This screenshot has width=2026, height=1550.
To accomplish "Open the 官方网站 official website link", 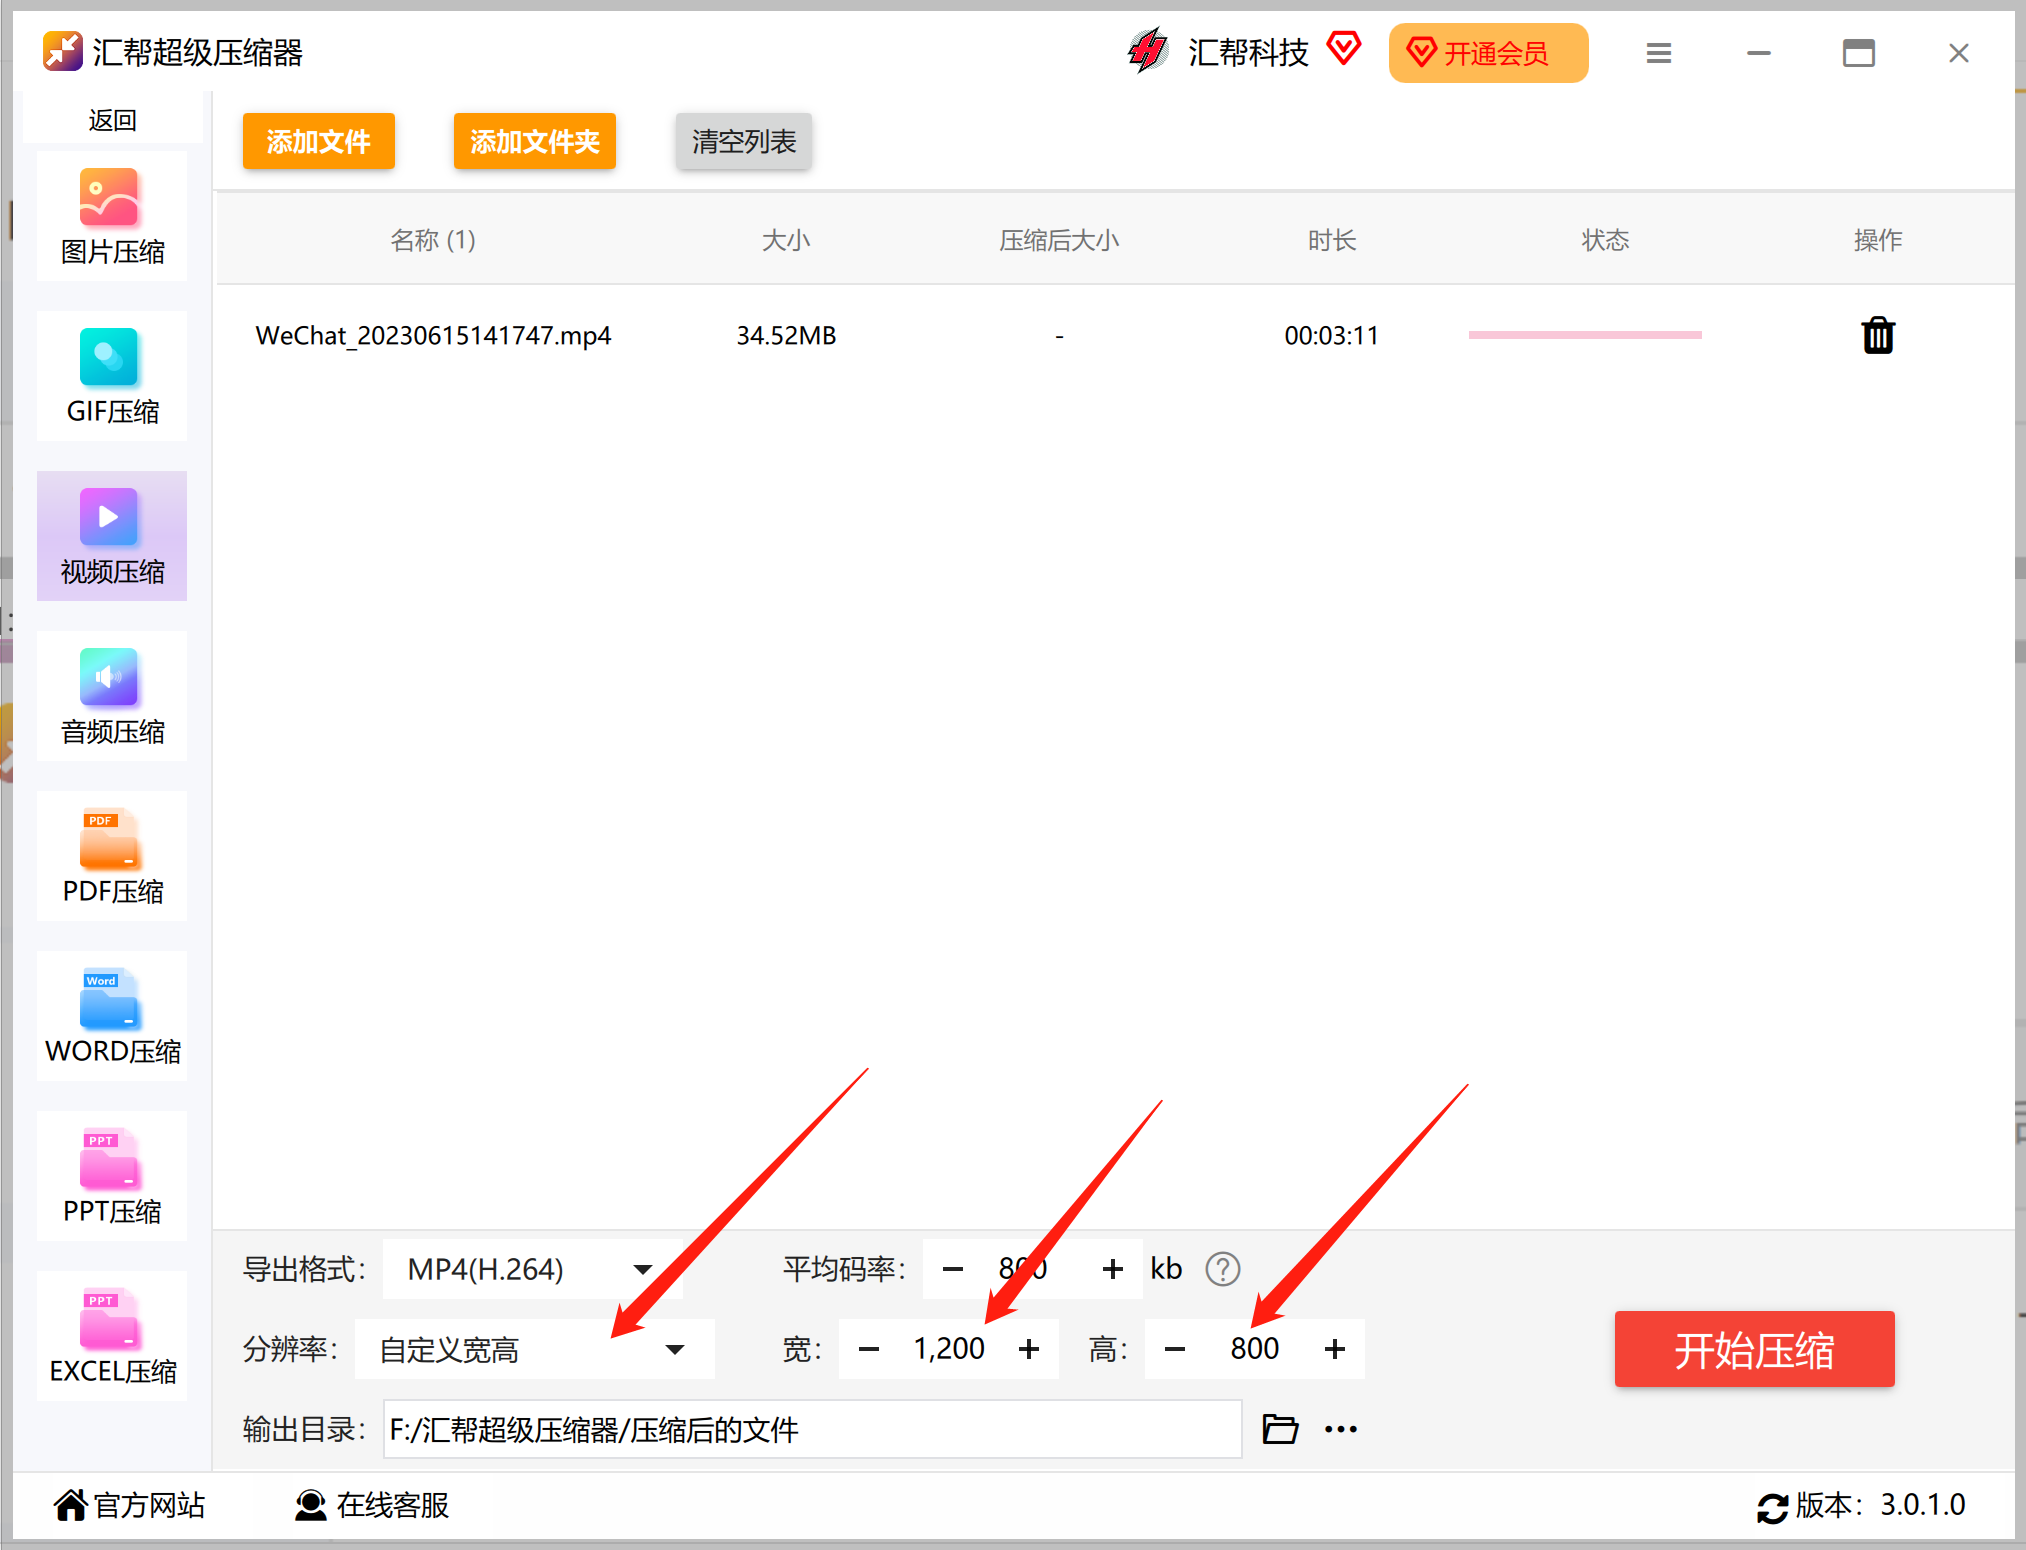I will click(x=130, y=1505).
